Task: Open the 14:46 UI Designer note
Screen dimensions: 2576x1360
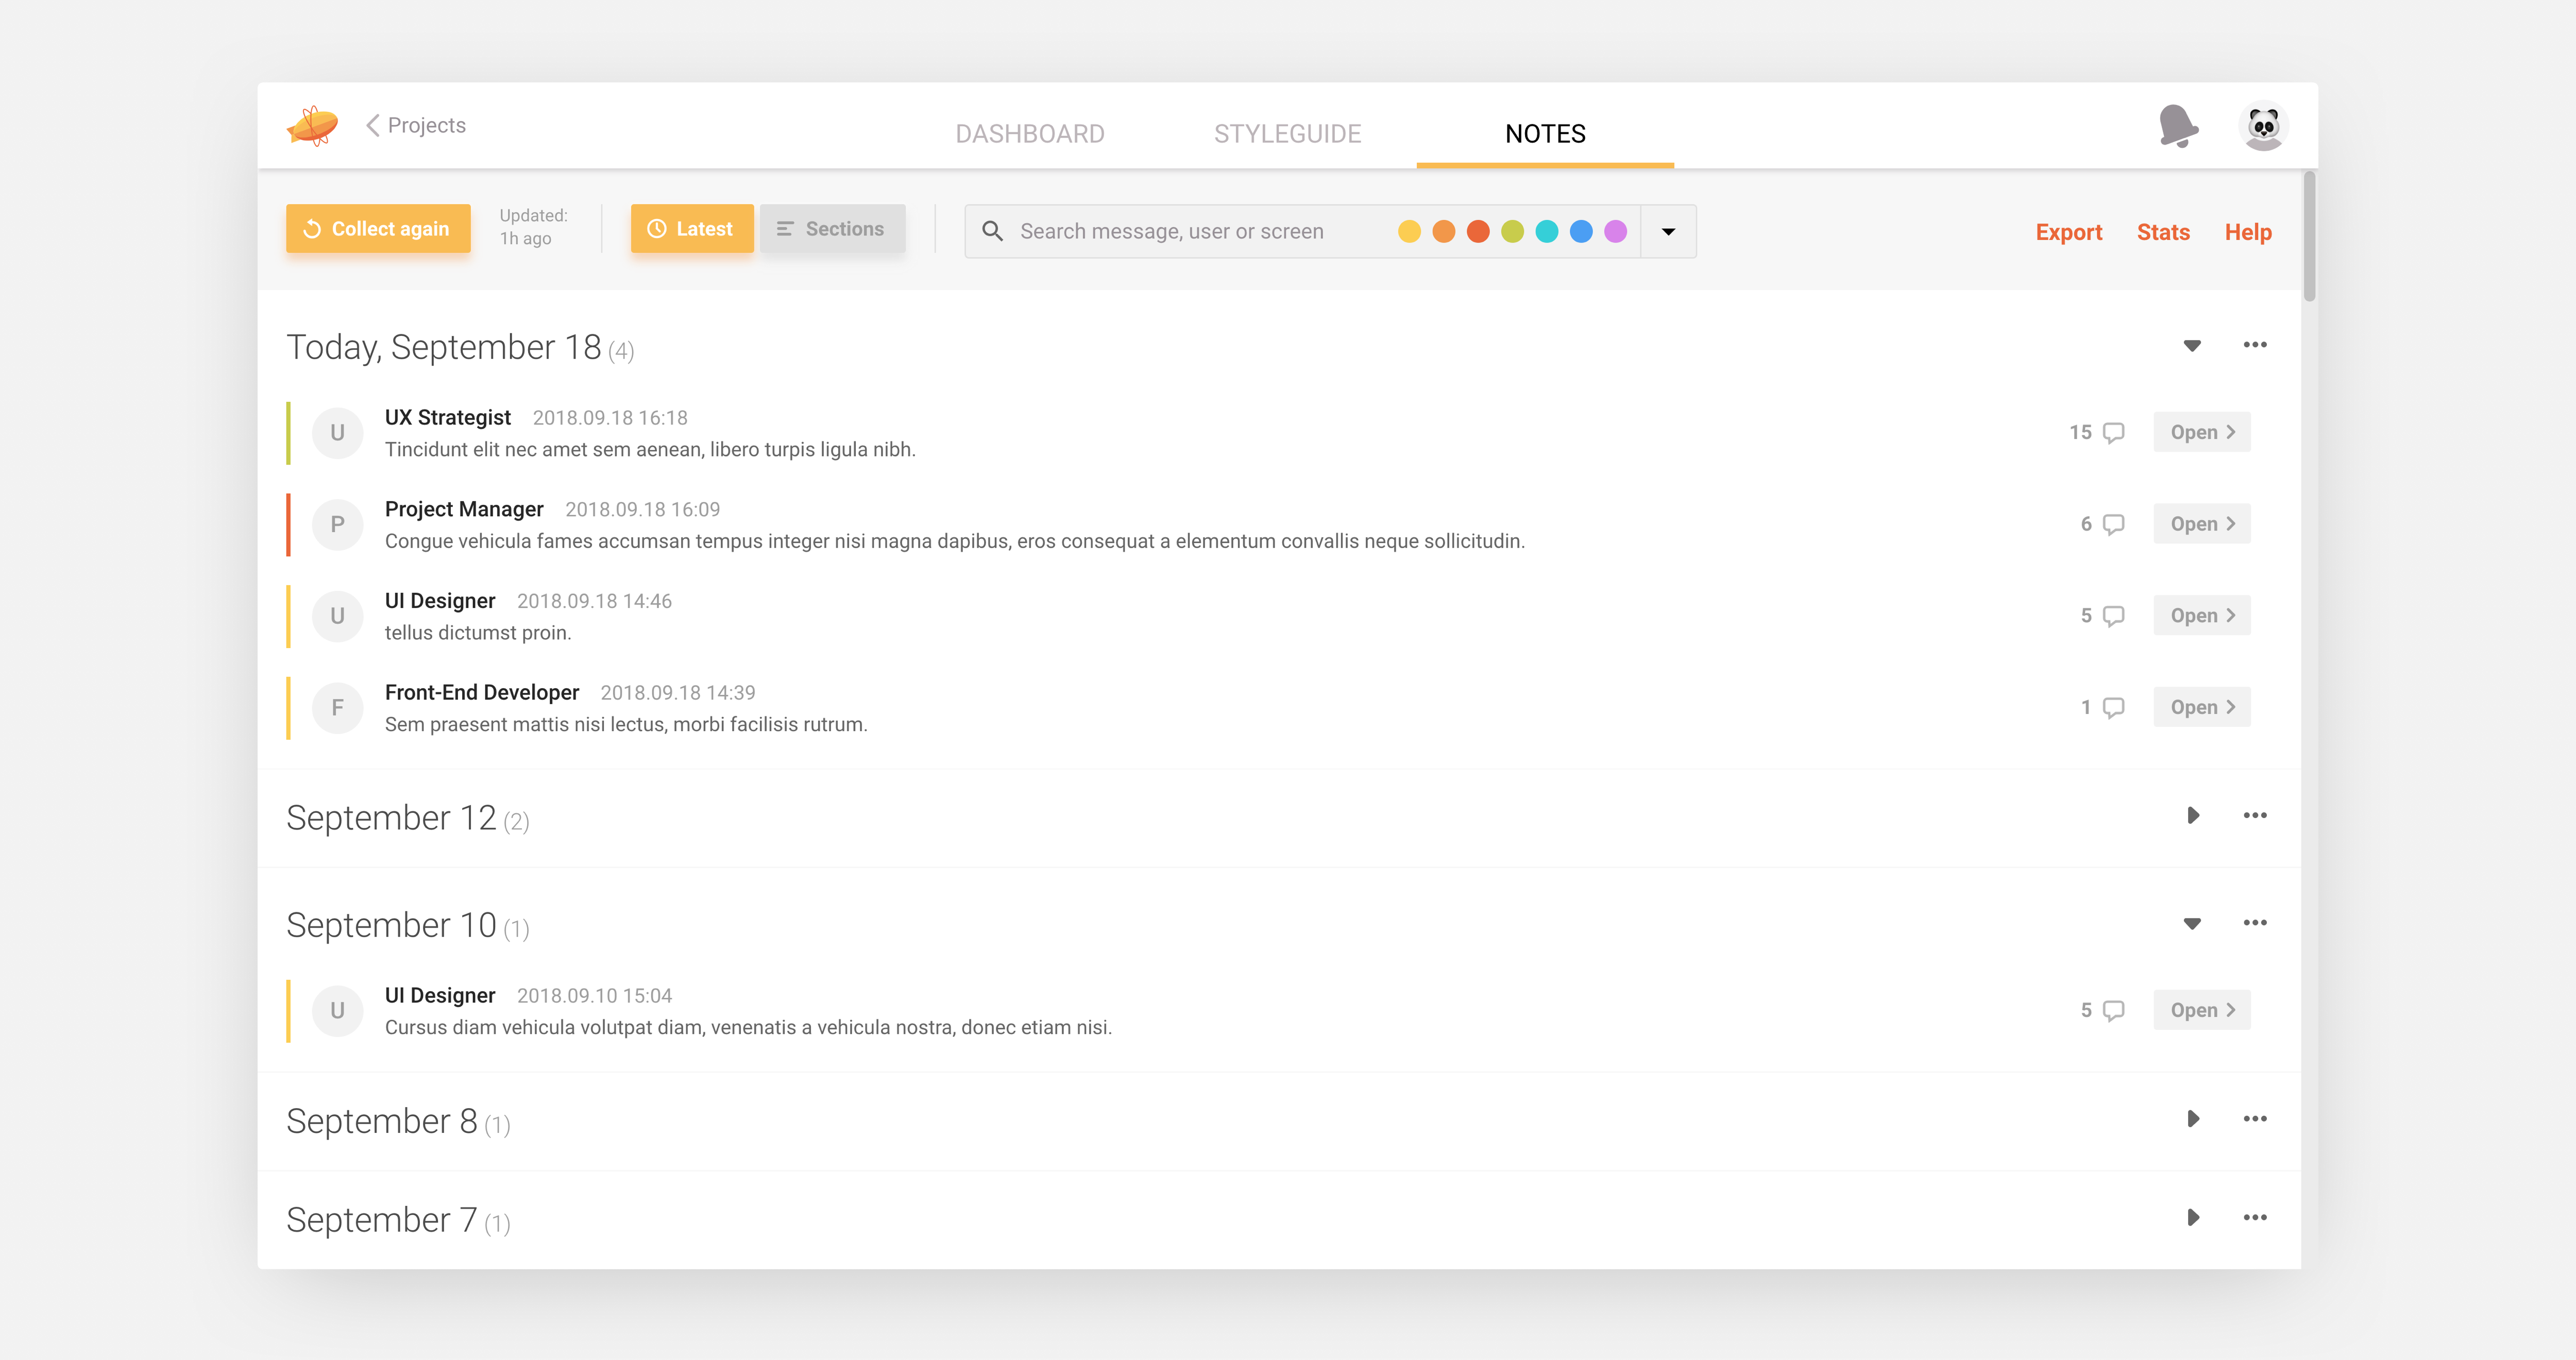Action: [x=2202, y=616]
